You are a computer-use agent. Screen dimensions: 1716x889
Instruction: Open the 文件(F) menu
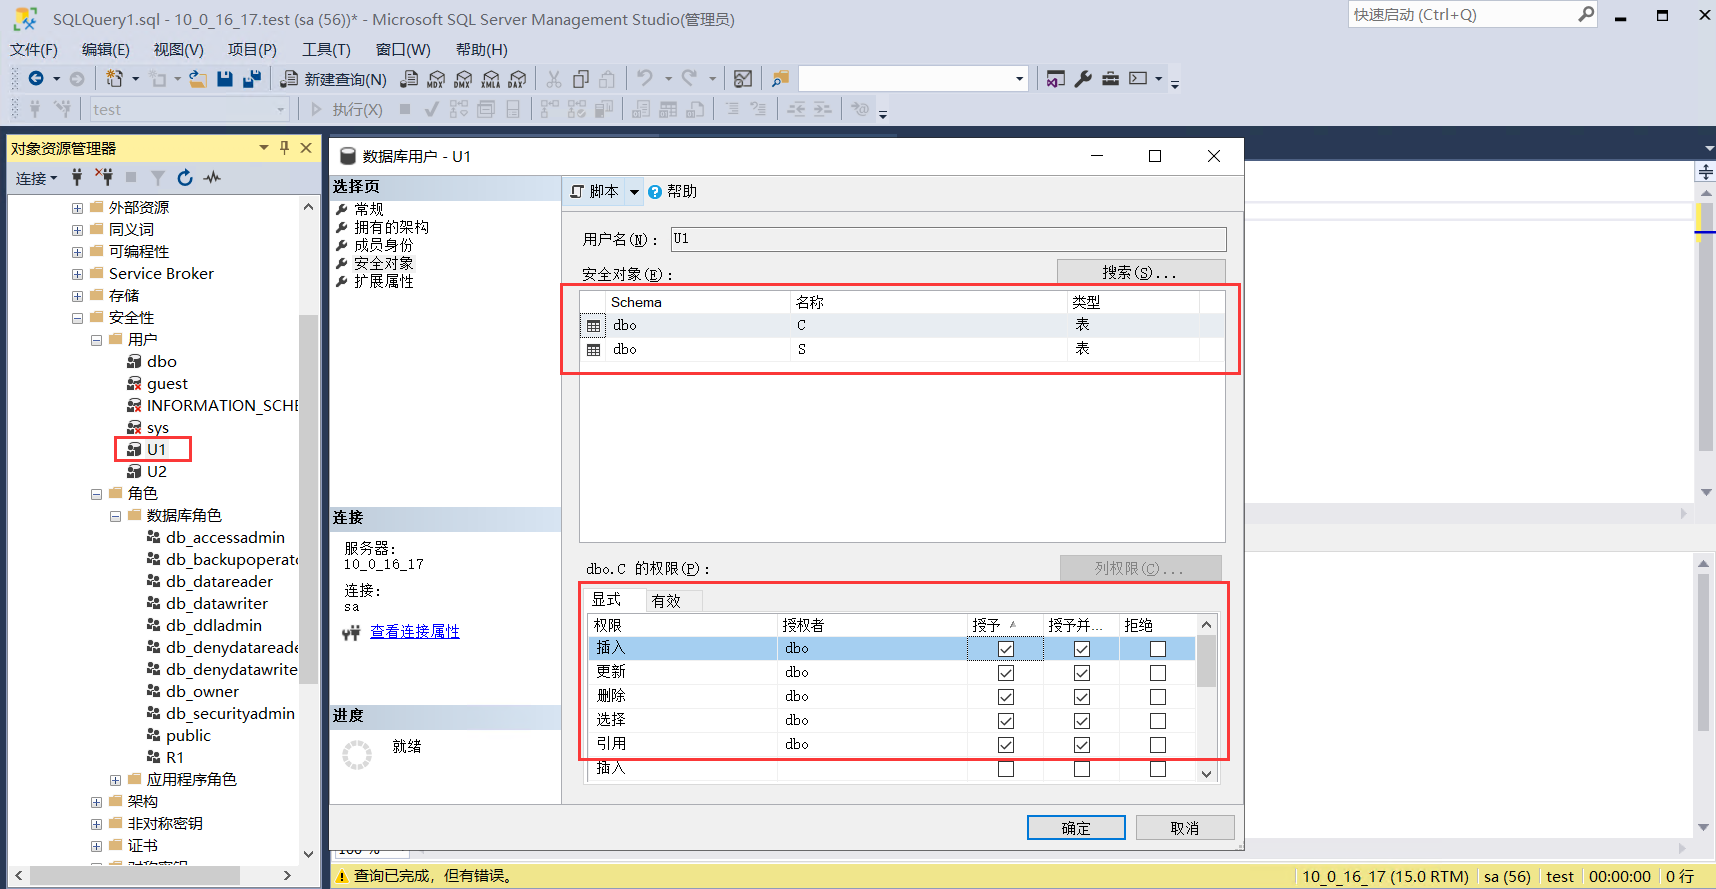(x=34, y=49)
